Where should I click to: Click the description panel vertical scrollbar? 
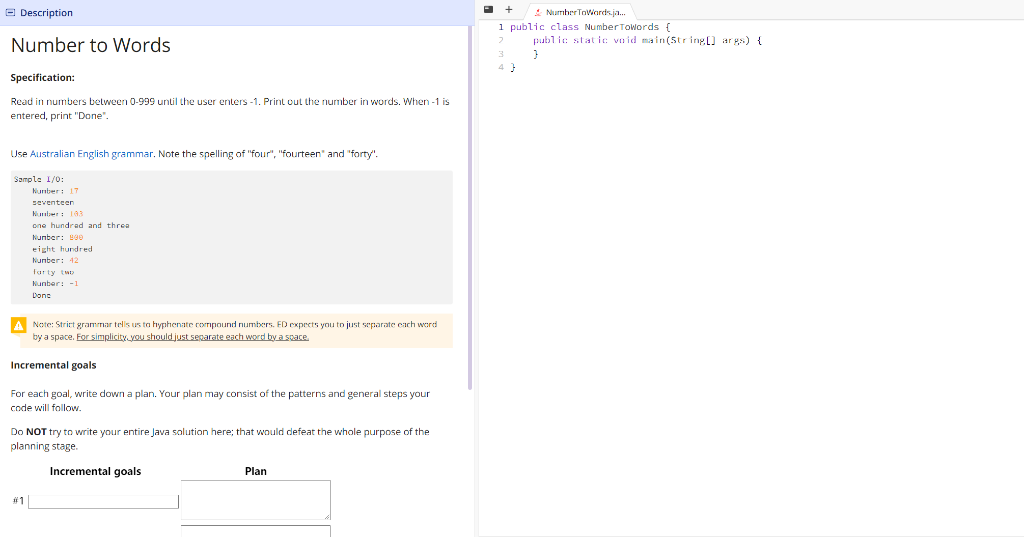tap(470, 208)
